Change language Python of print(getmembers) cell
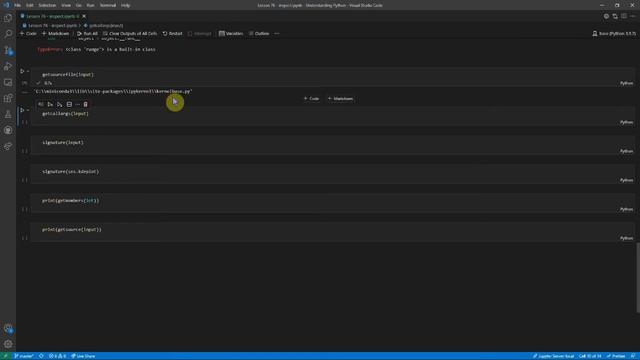The image size is (640, 360). coord(626,209)
